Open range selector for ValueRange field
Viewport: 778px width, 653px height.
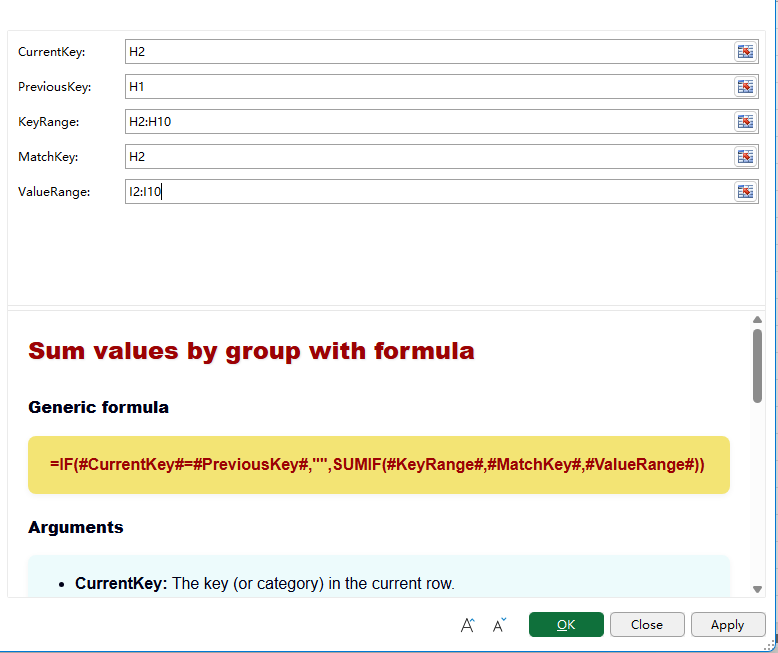pos(745,192)
